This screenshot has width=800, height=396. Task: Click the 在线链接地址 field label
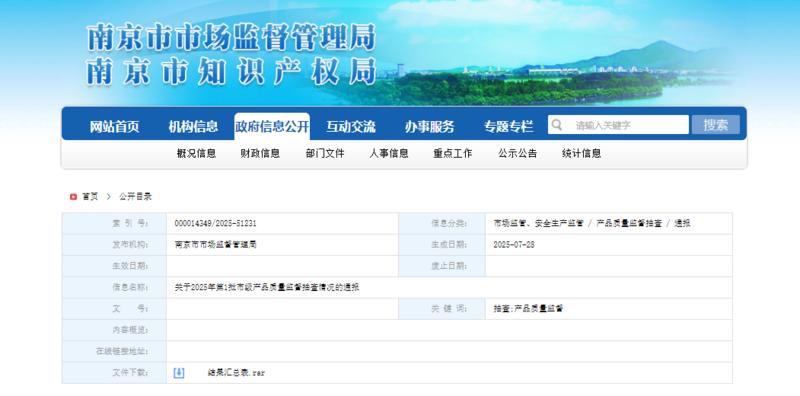[122, 352]
